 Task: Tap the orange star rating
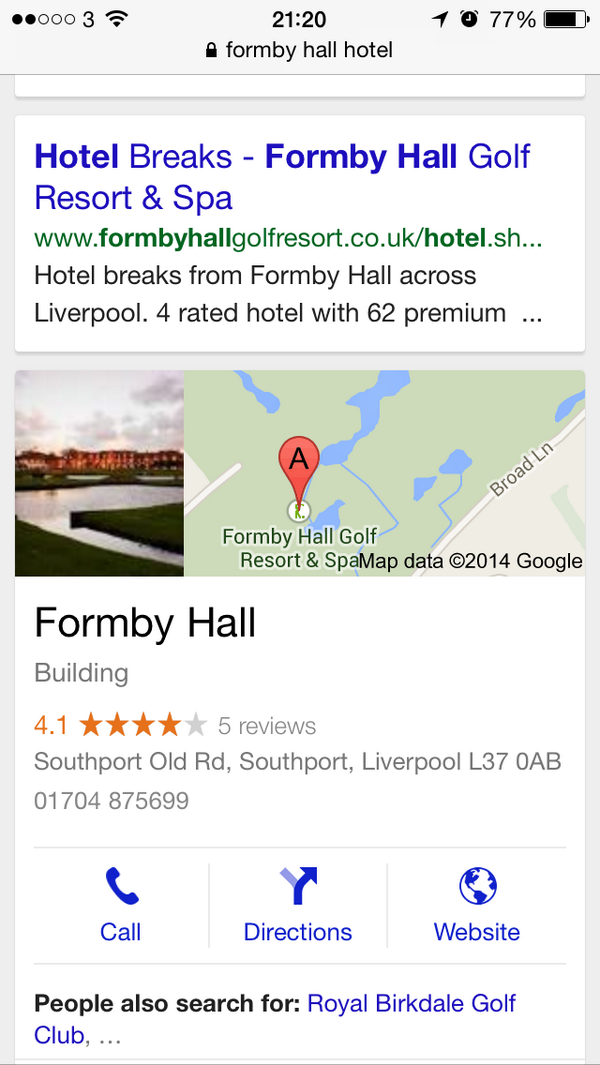pos(143,725)
